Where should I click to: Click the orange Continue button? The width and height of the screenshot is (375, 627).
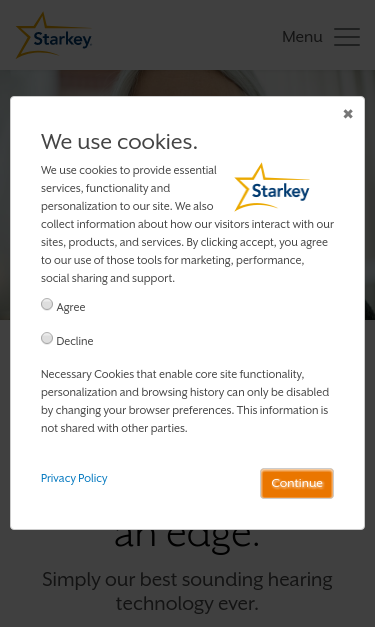297,483
